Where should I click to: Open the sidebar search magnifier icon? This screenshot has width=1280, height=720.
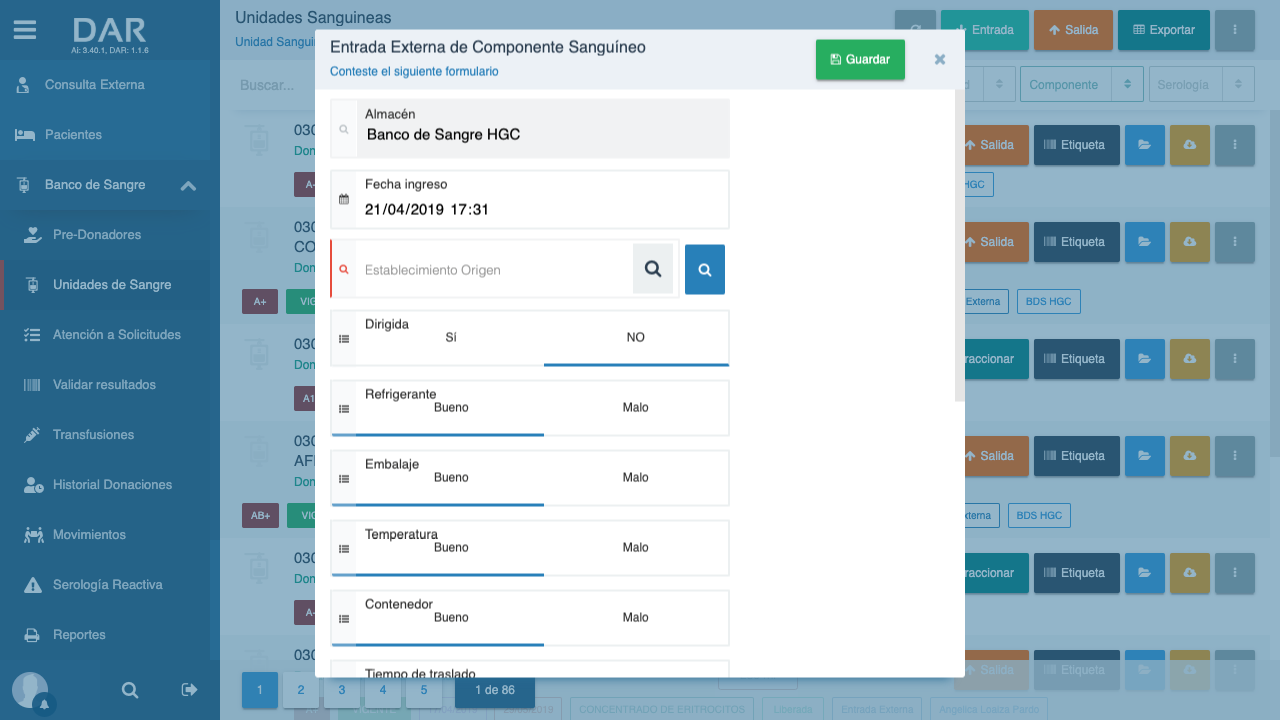130,690
